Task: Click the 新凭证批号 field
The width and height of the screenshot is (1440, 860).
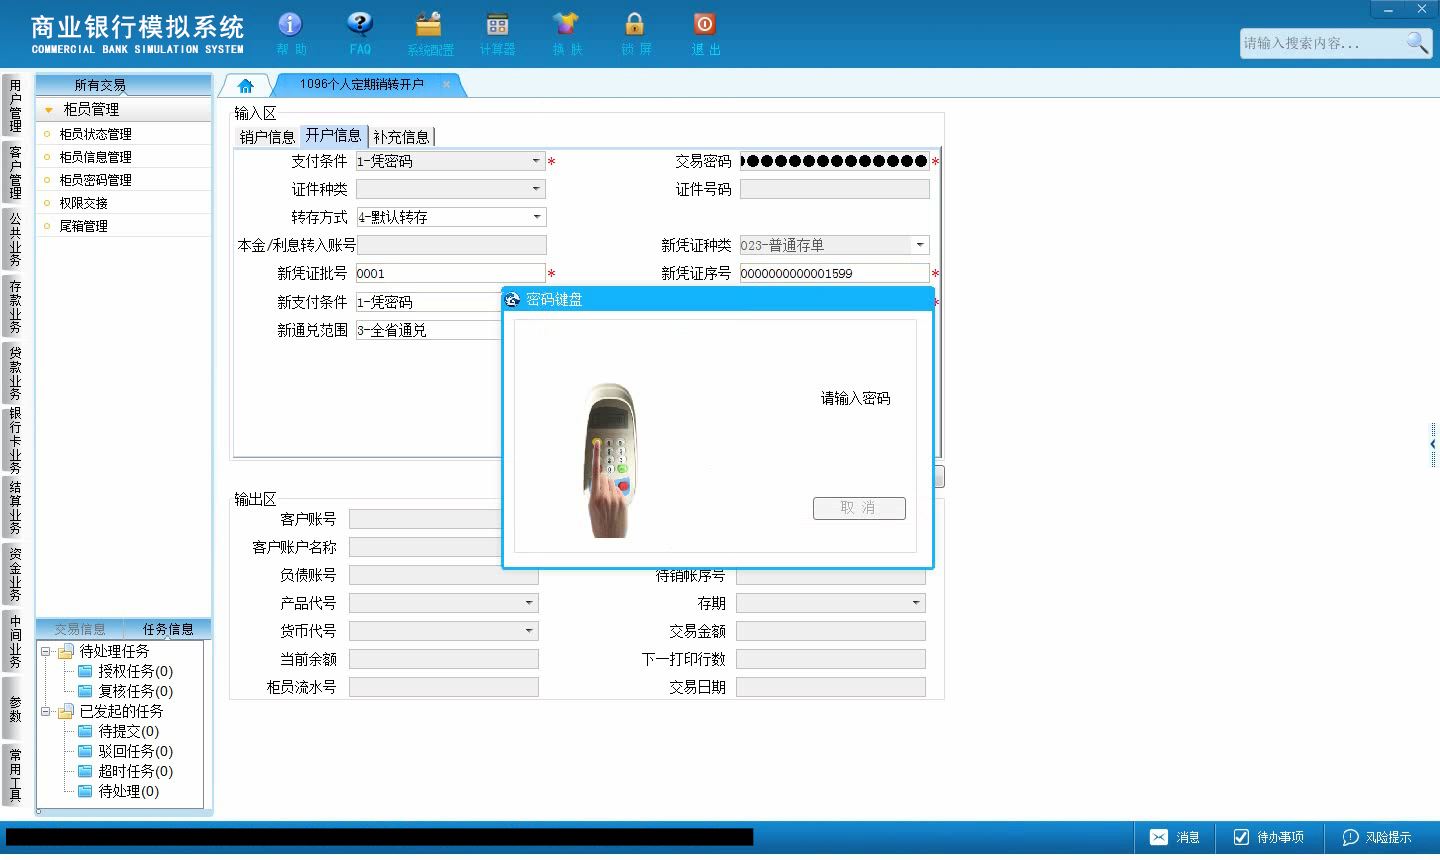Action: [x=451, y=273]
